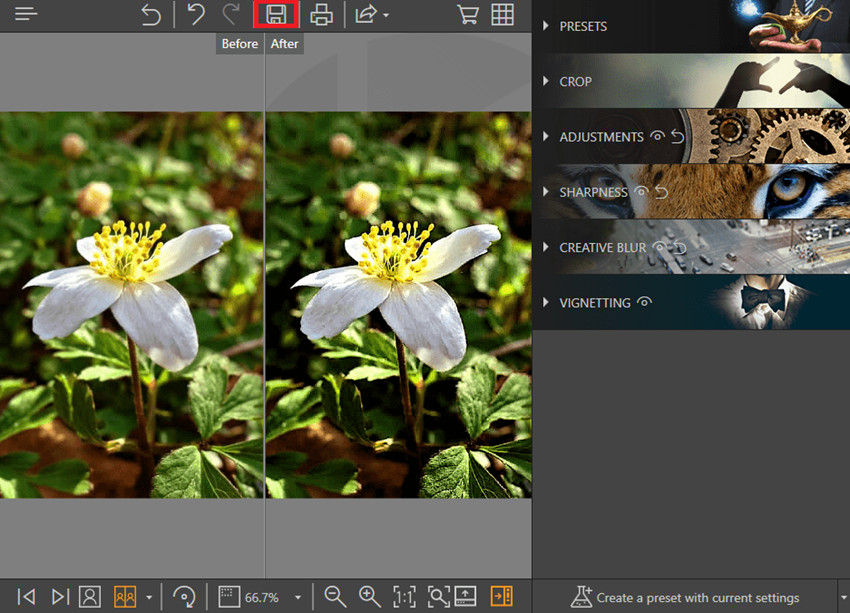This screenshot has width=850, height=613.
Task: Toggle the Adjustments eye visibility icon
Action: tap(657, 136)
